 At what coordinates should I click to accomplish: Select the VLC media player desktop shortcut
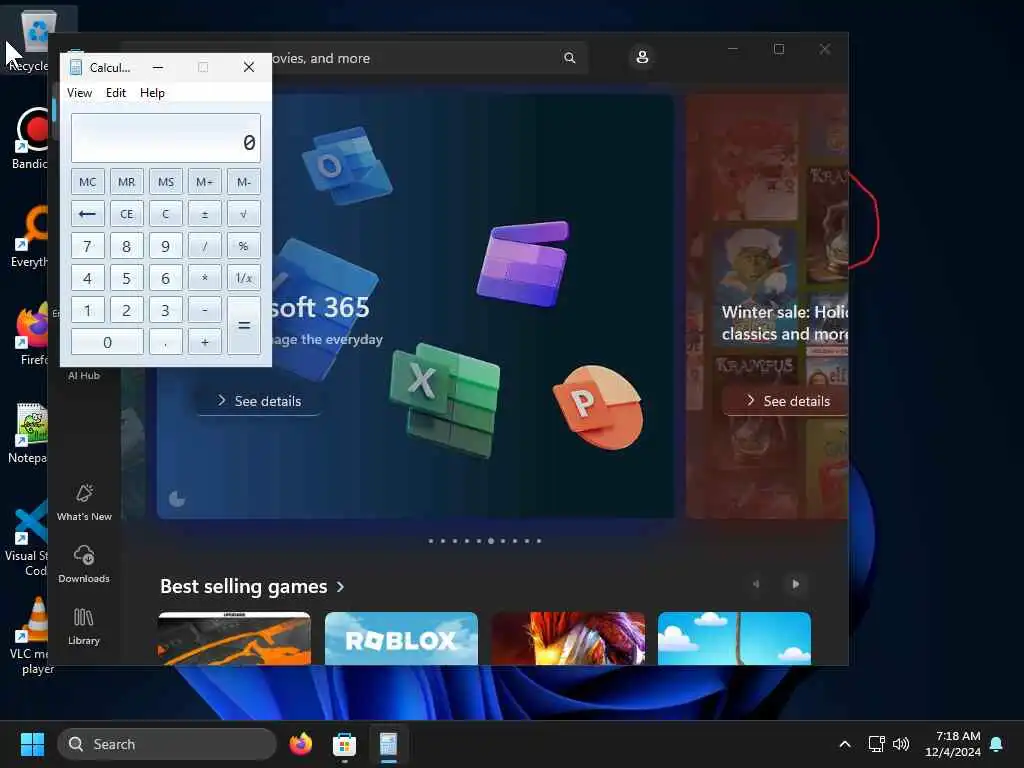33,635
